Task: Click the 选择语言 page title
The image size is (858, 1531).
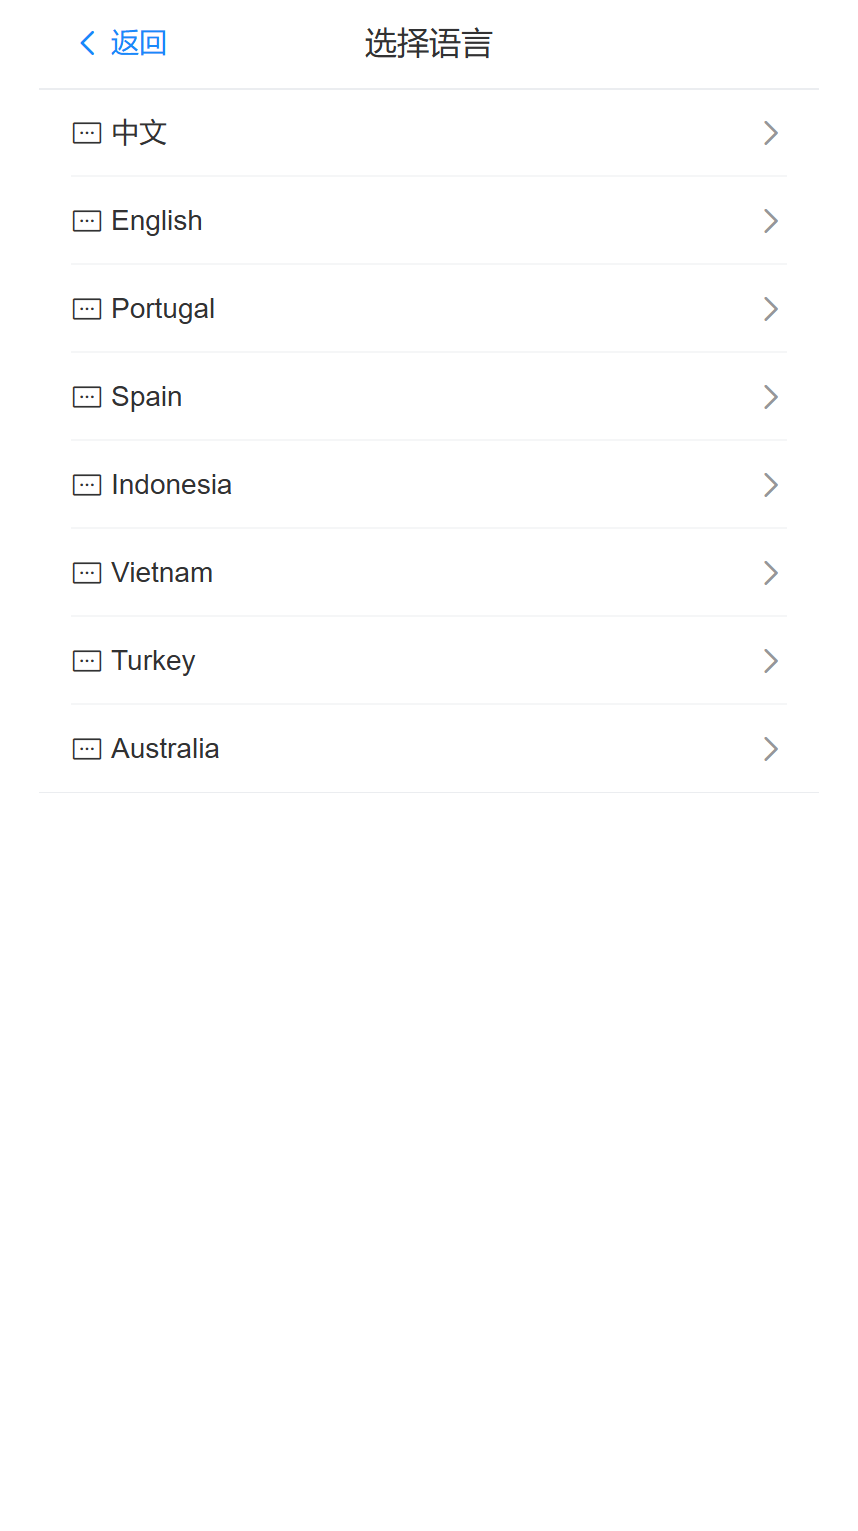Action: tap(428, 44)
